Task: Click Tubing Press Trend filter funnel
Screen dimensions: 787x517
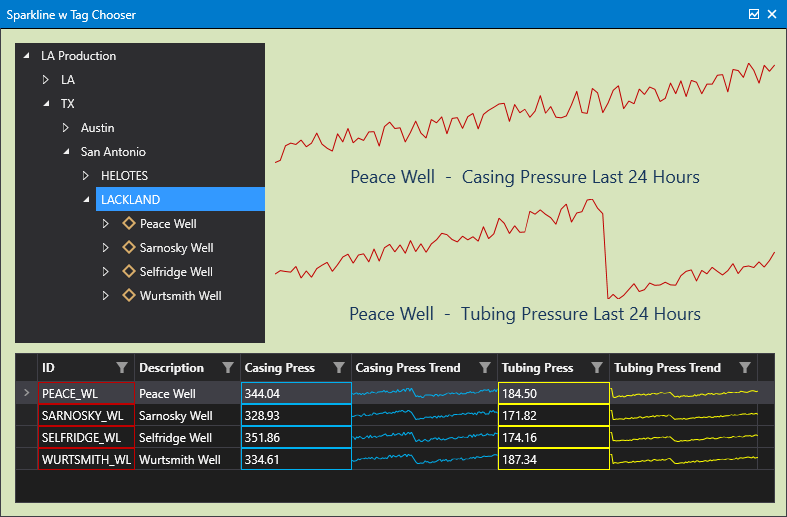Action: [745, 368]
